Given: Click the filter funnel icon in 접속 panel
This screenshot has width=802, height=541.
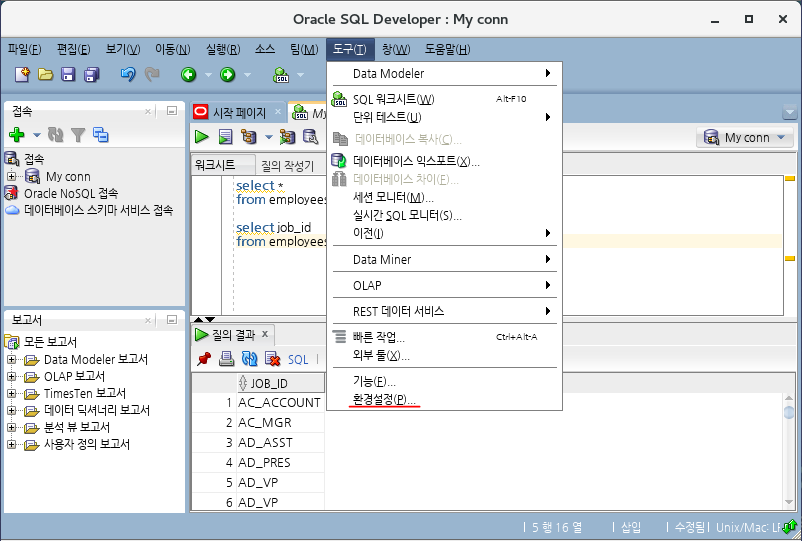Looking at the screenshot, I should coord(78,135).
